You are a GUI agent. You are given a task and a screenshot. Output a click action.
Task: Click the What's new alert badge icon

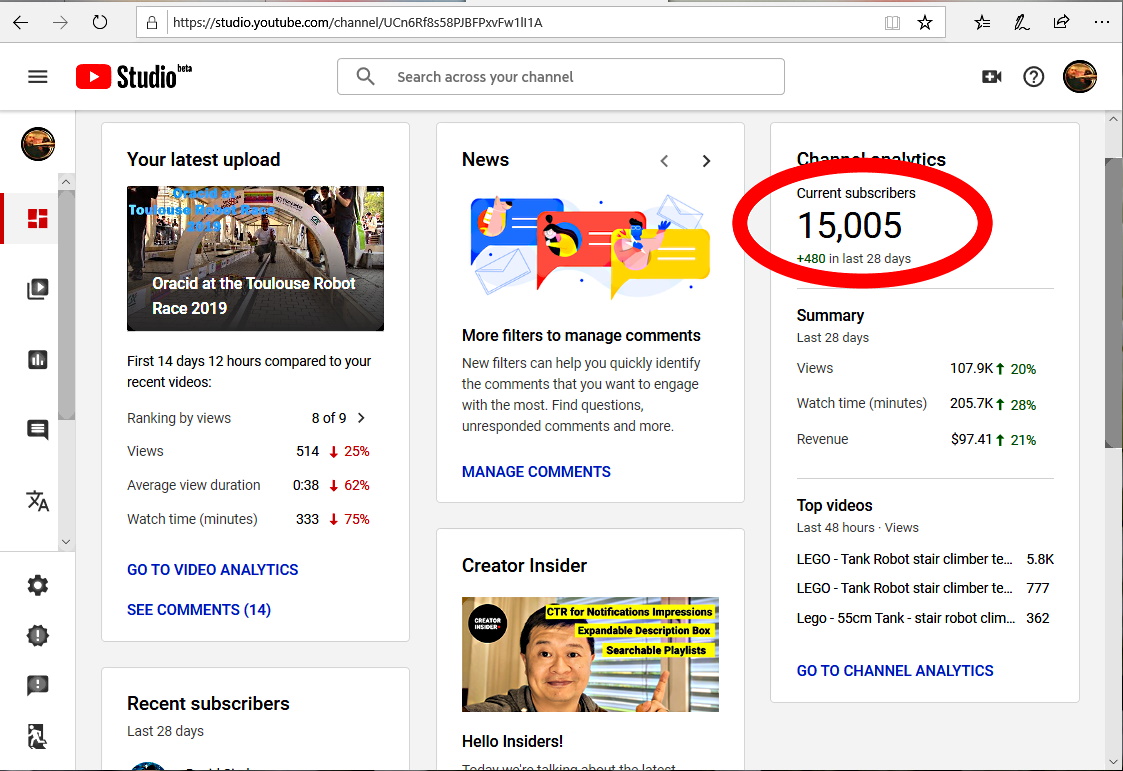pyautogui.click(x=37, y=636)
